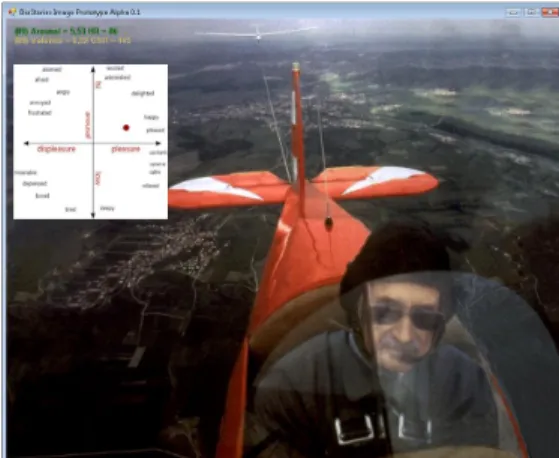The width and height of the screenshot is (559, 458).
Task: Minimize the prototype window
Action: (x=513, y=12)
